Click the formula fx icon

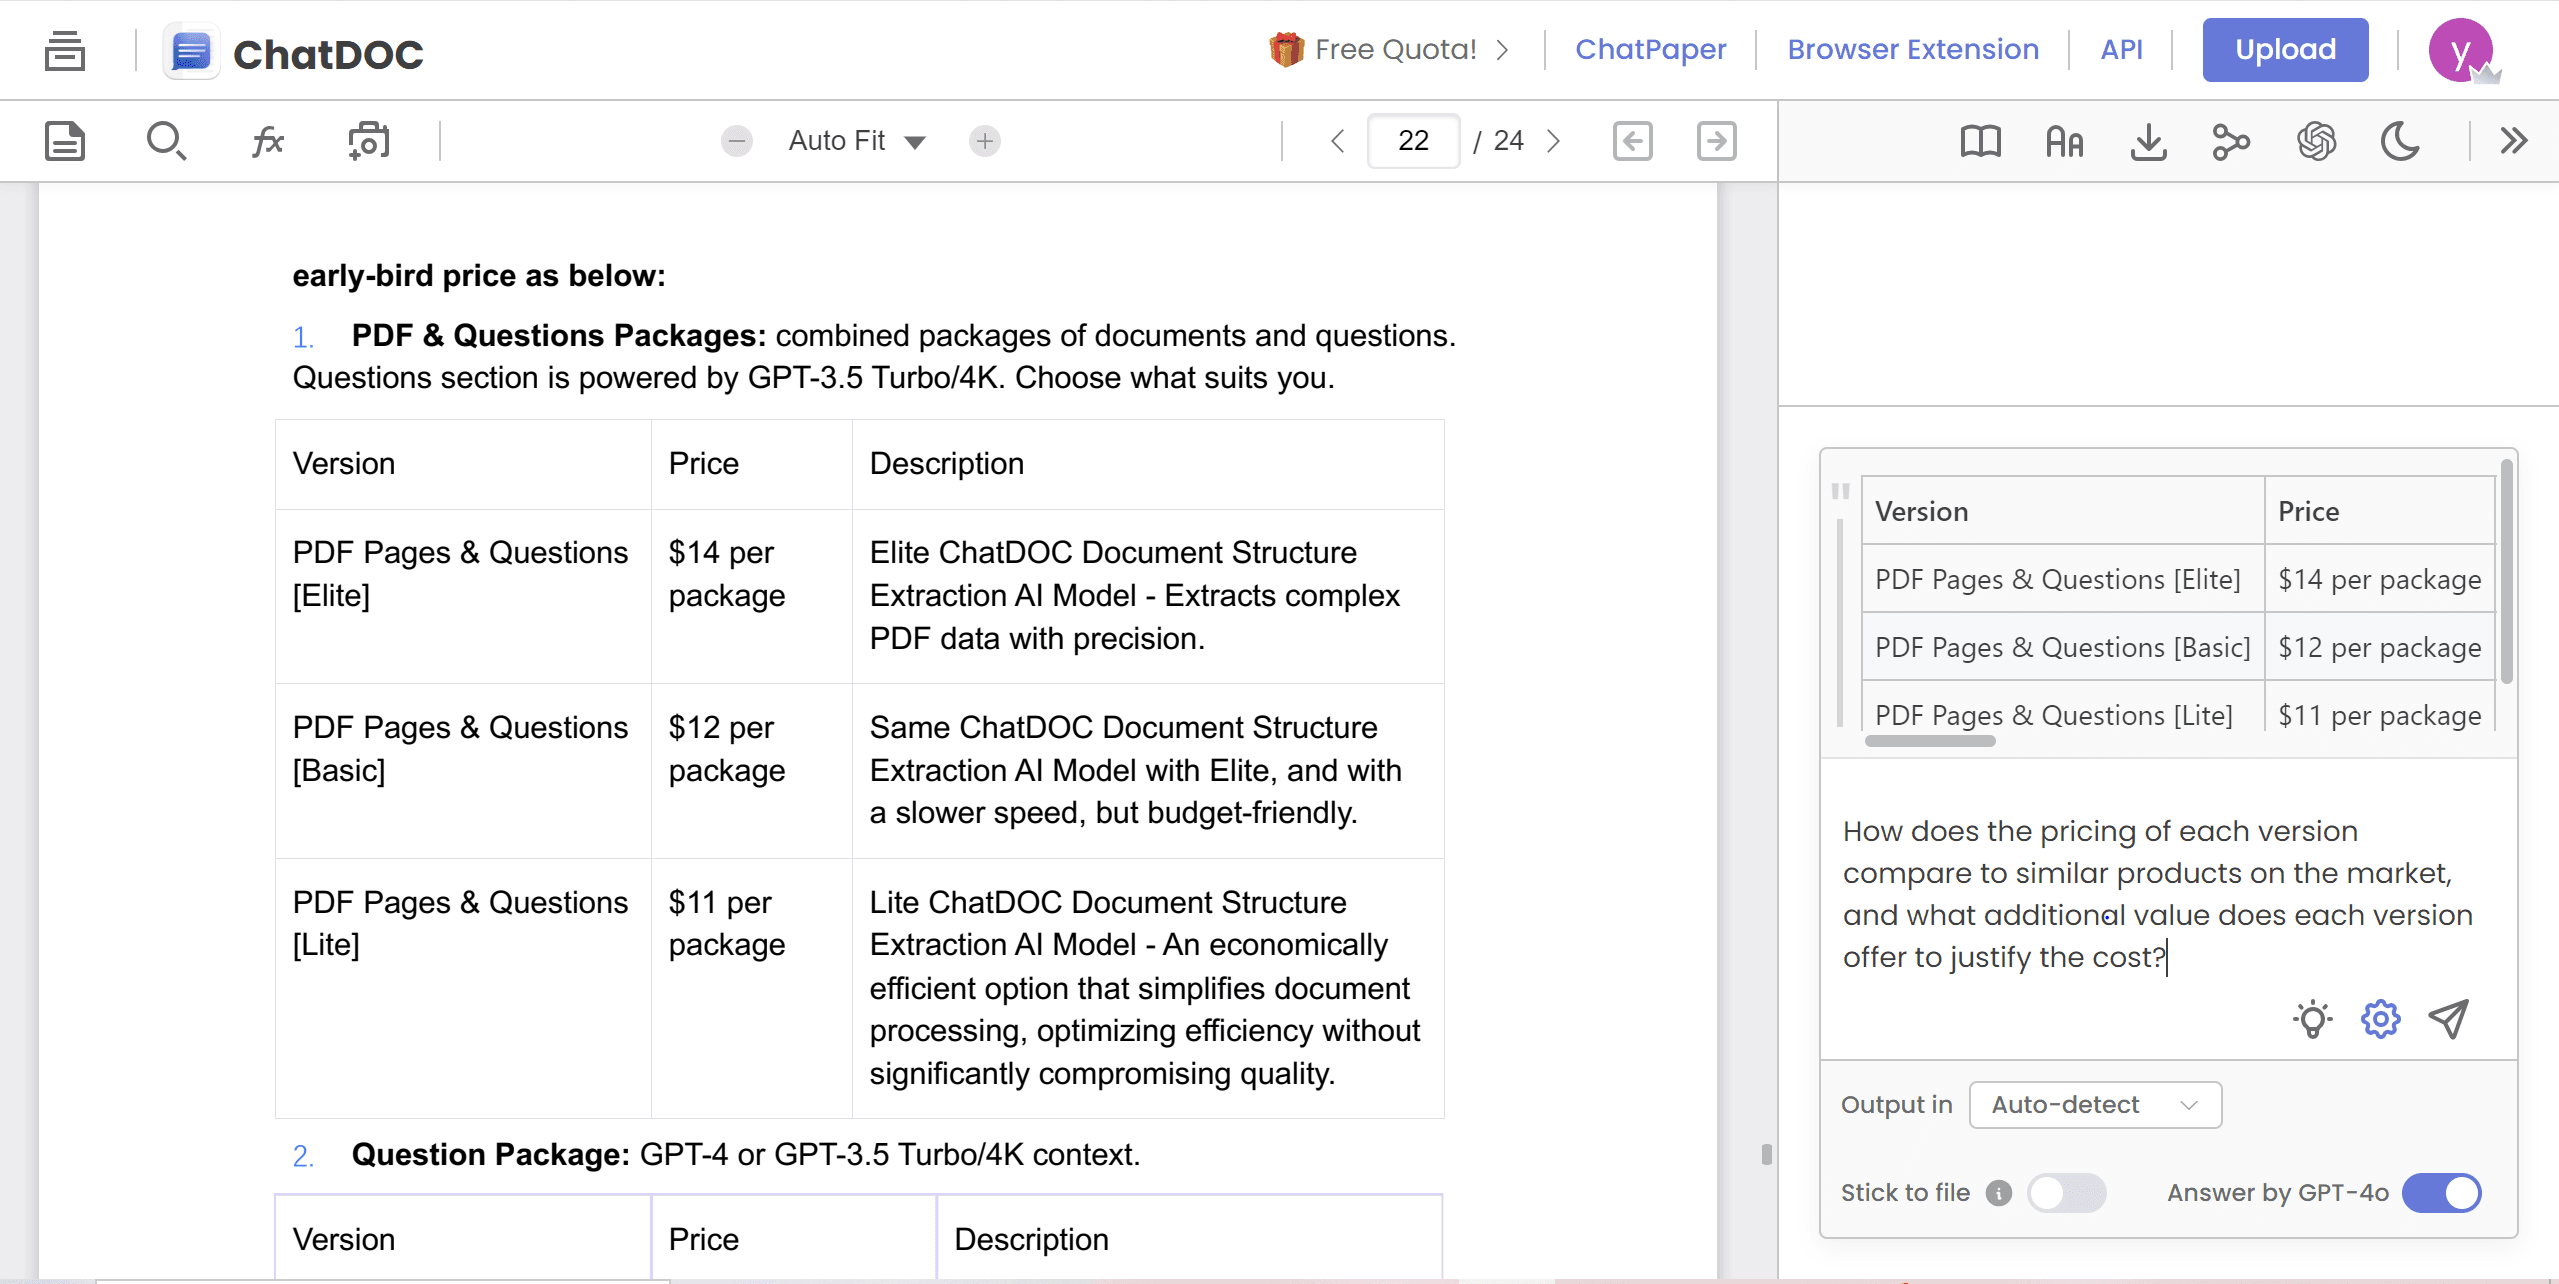point(267,141)
